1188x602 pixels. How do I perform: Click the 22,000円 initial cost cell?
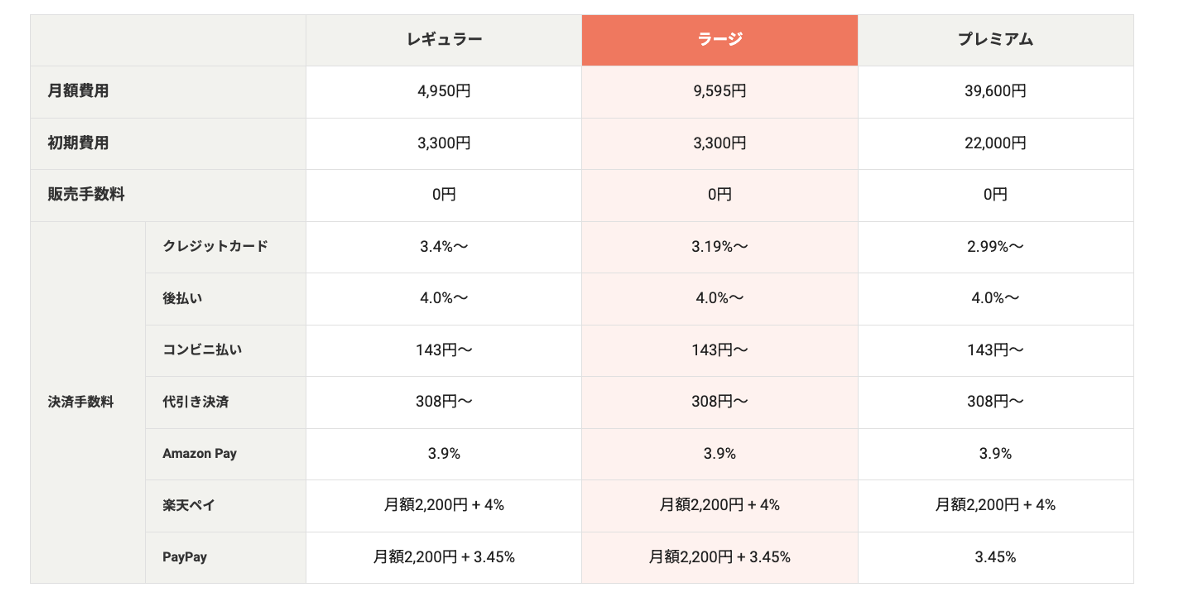pos(995,143)
